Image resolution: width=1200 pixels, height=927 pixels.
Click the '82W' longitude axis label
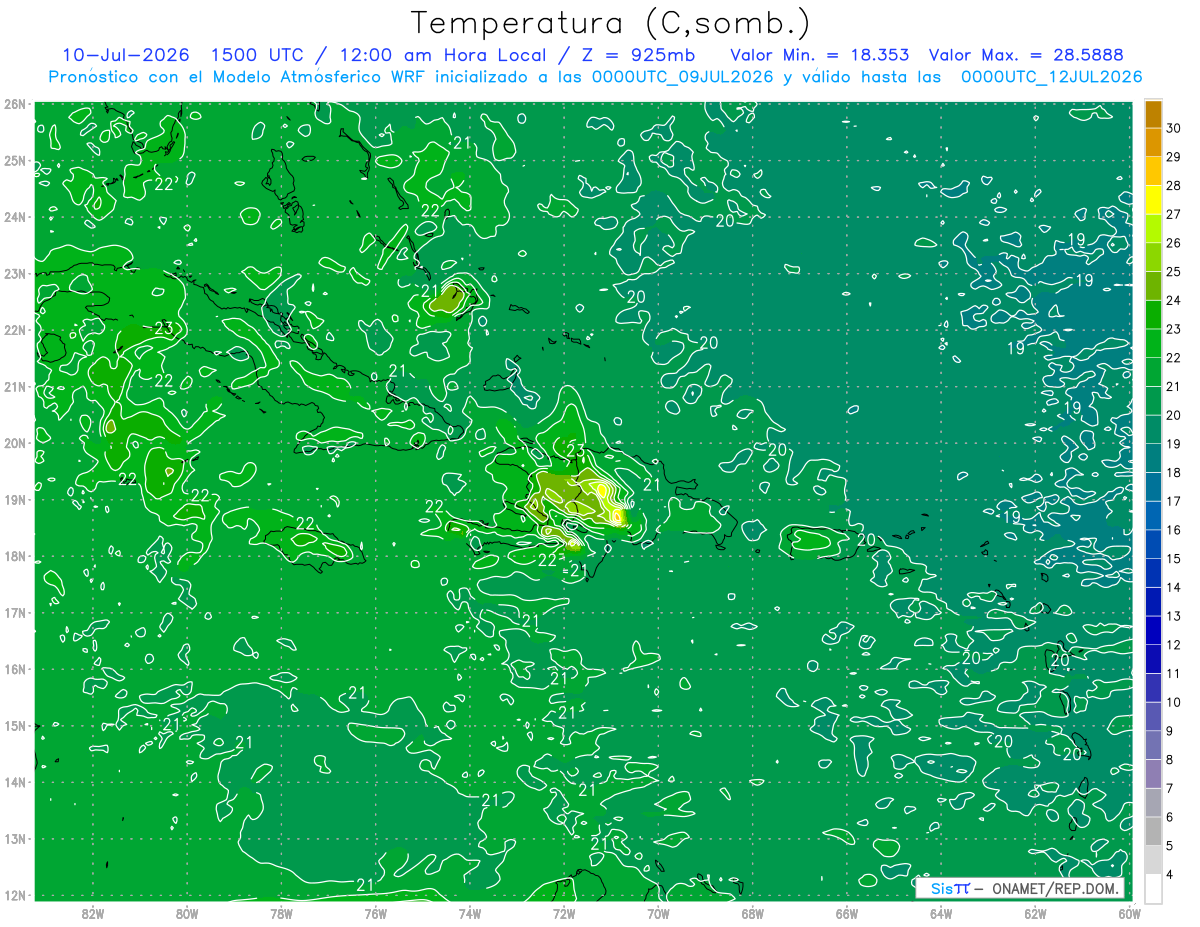pos(93,913)
